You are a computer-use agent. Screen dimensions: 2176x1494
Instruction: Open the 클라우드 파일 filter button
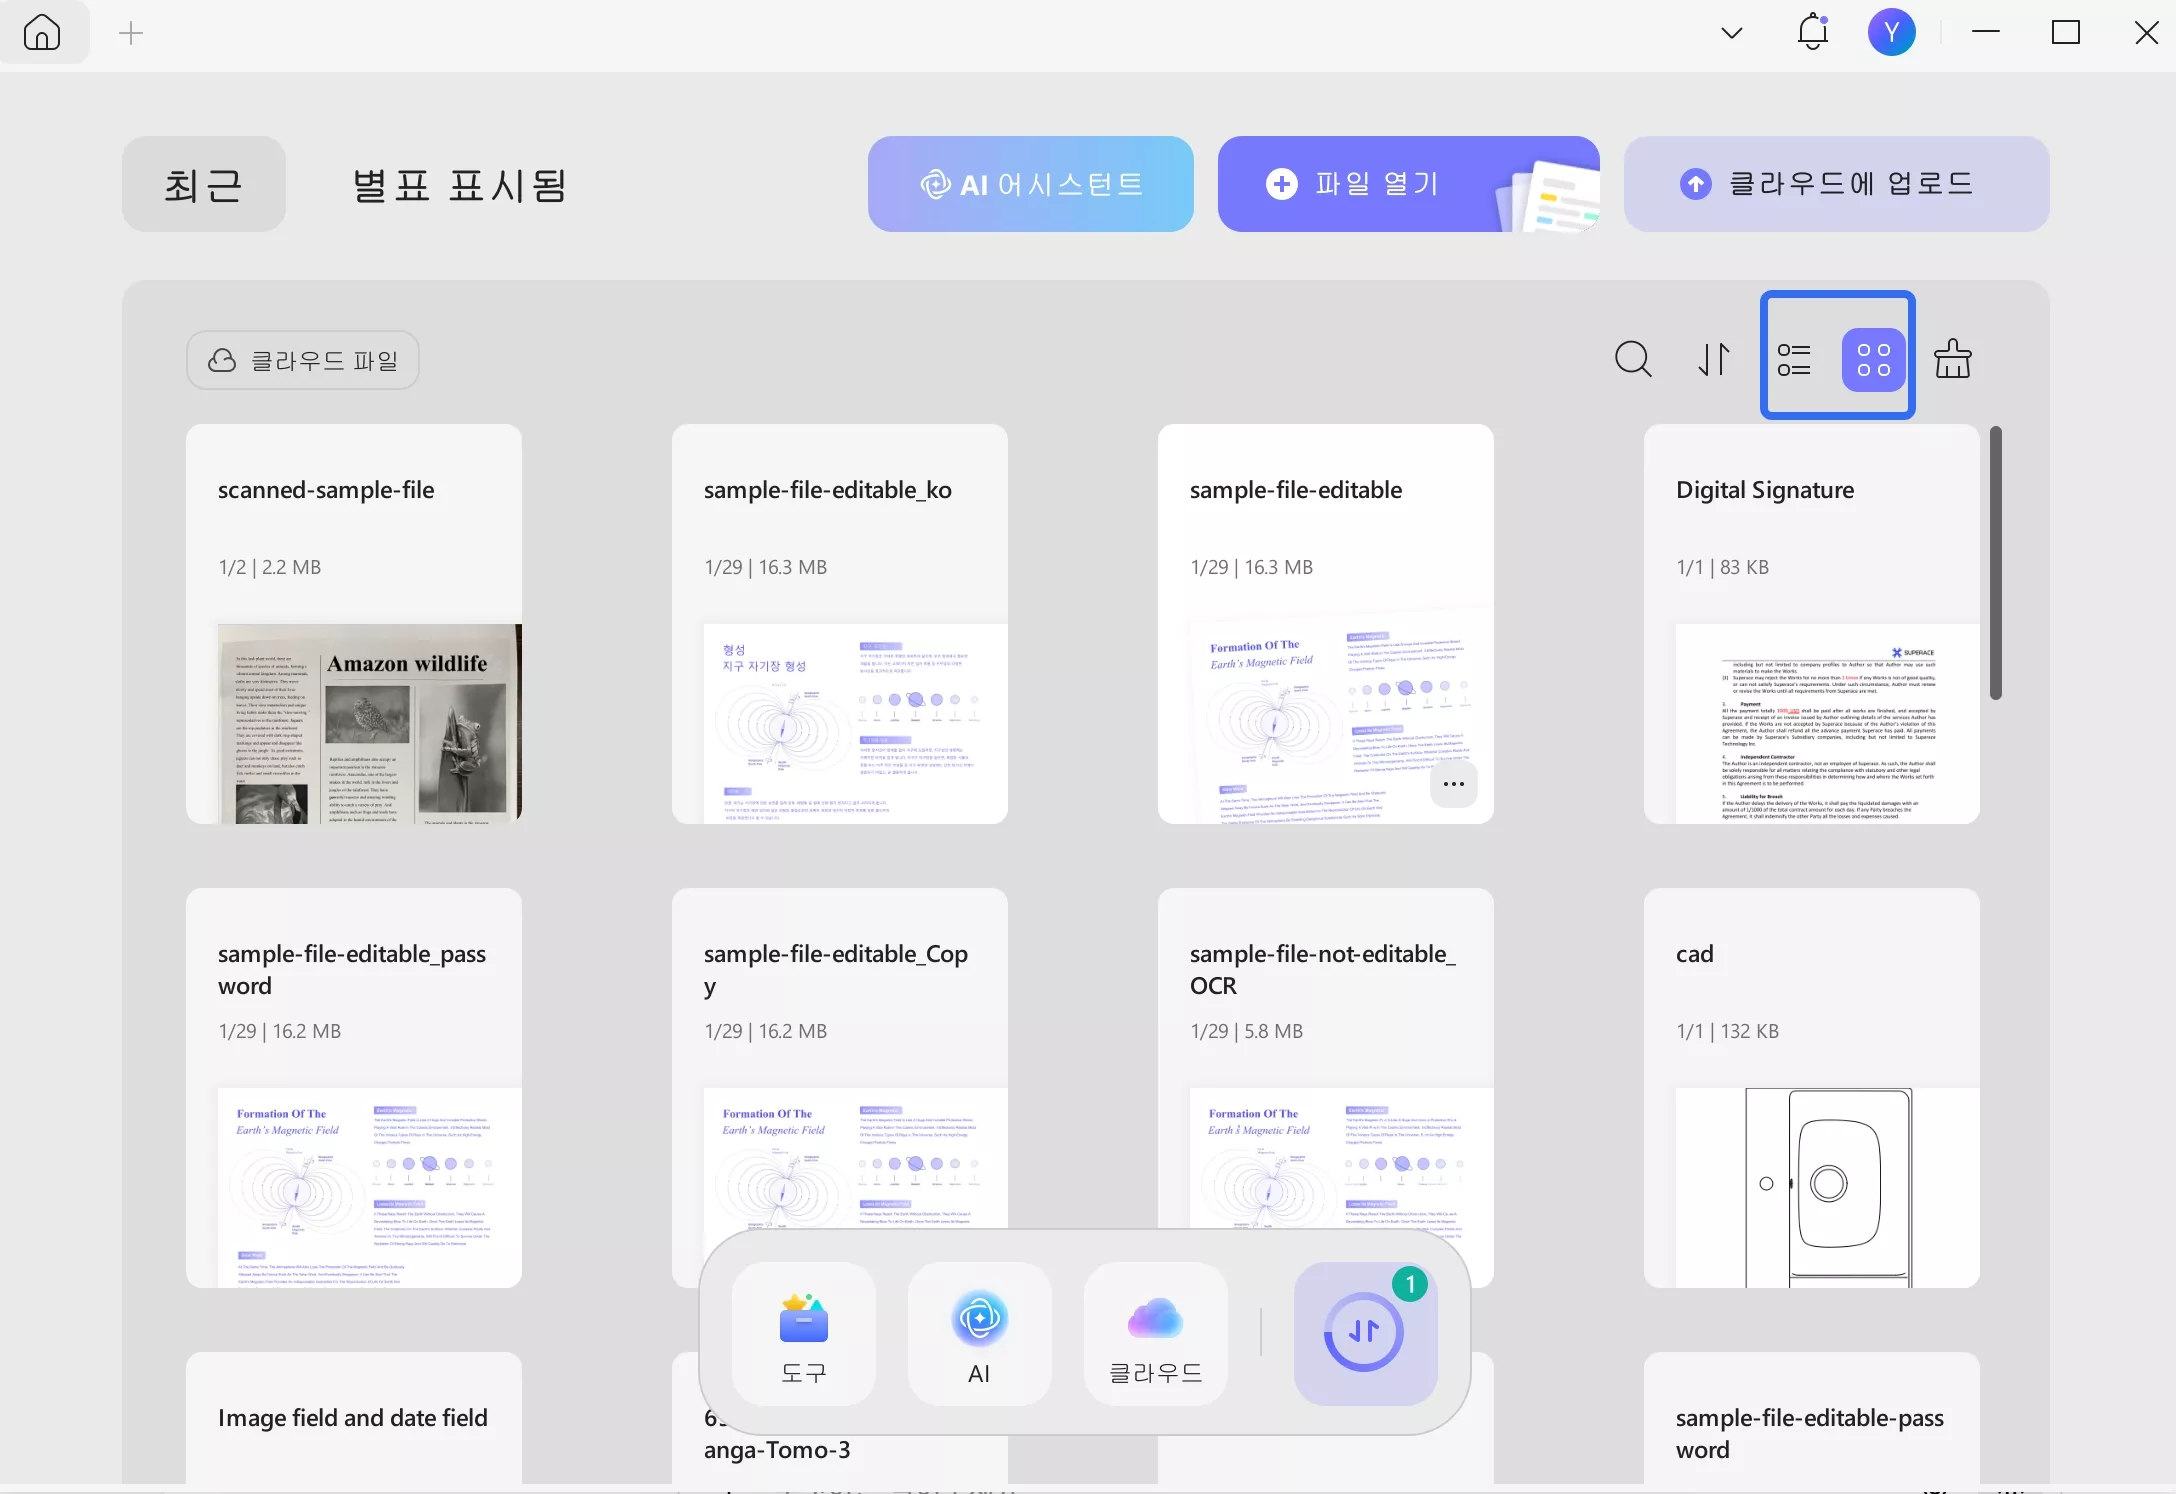303,360
